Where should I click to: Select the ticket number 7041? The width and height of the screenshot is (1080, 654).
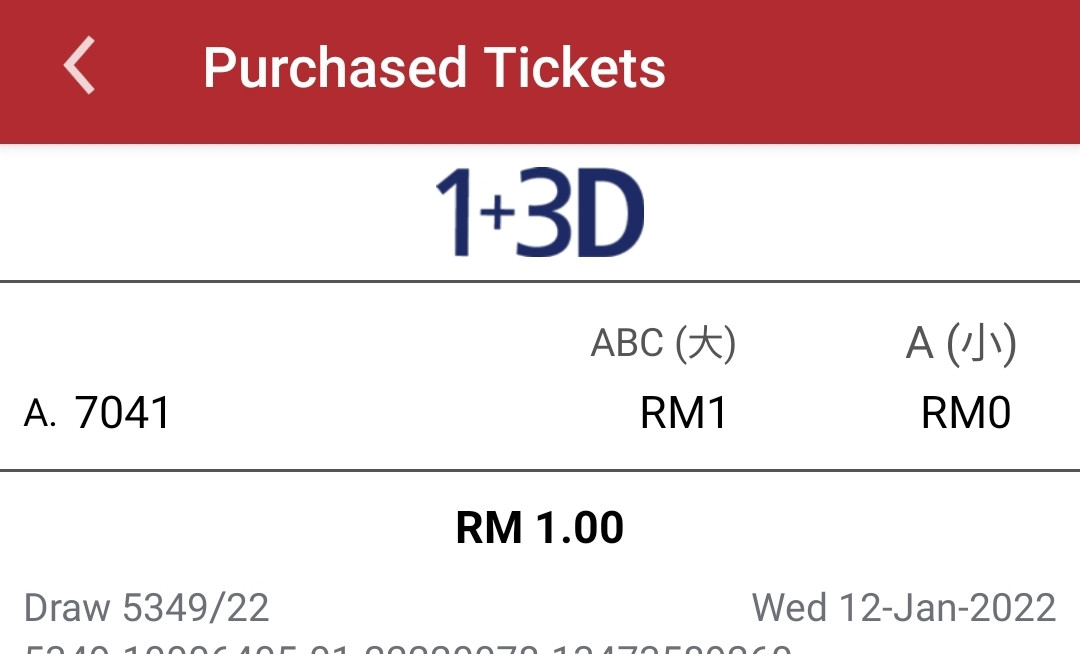(122, 413)
